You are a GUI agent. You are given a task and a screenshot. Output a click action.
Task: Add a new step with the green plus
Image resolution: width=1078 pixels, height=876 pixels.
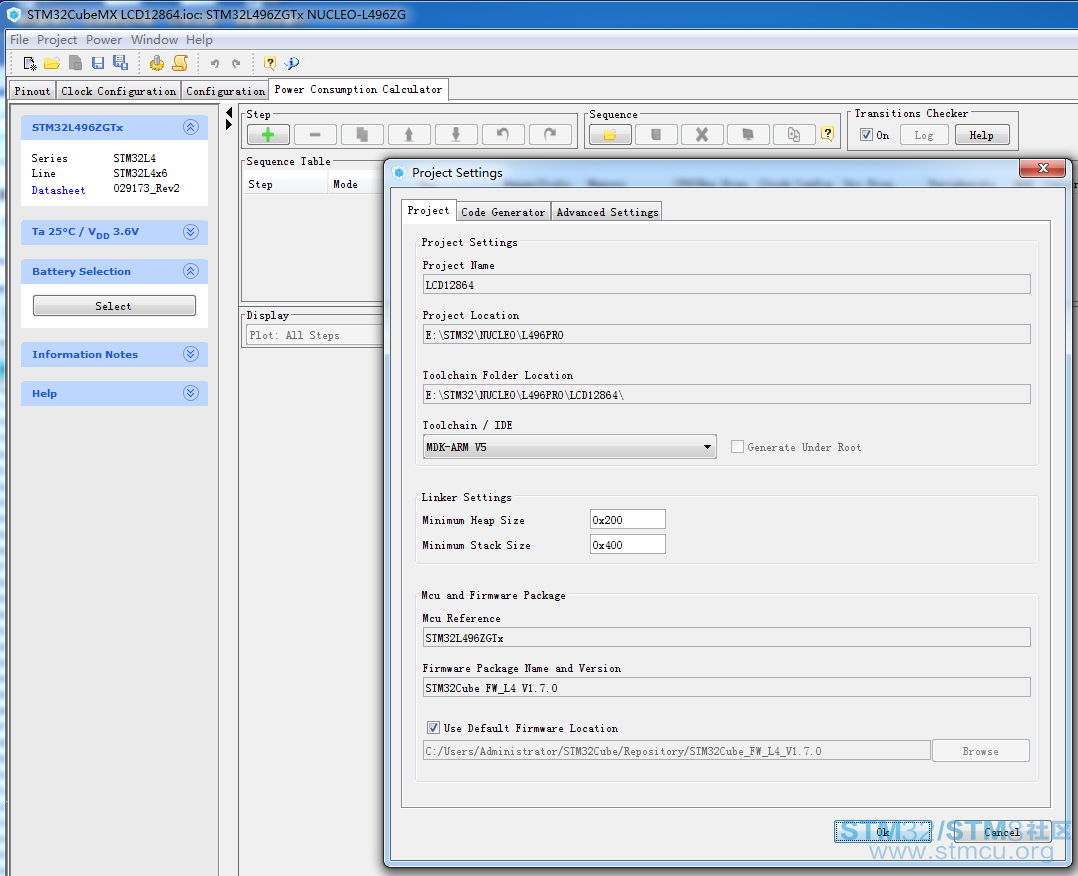(x=268, y=135)
